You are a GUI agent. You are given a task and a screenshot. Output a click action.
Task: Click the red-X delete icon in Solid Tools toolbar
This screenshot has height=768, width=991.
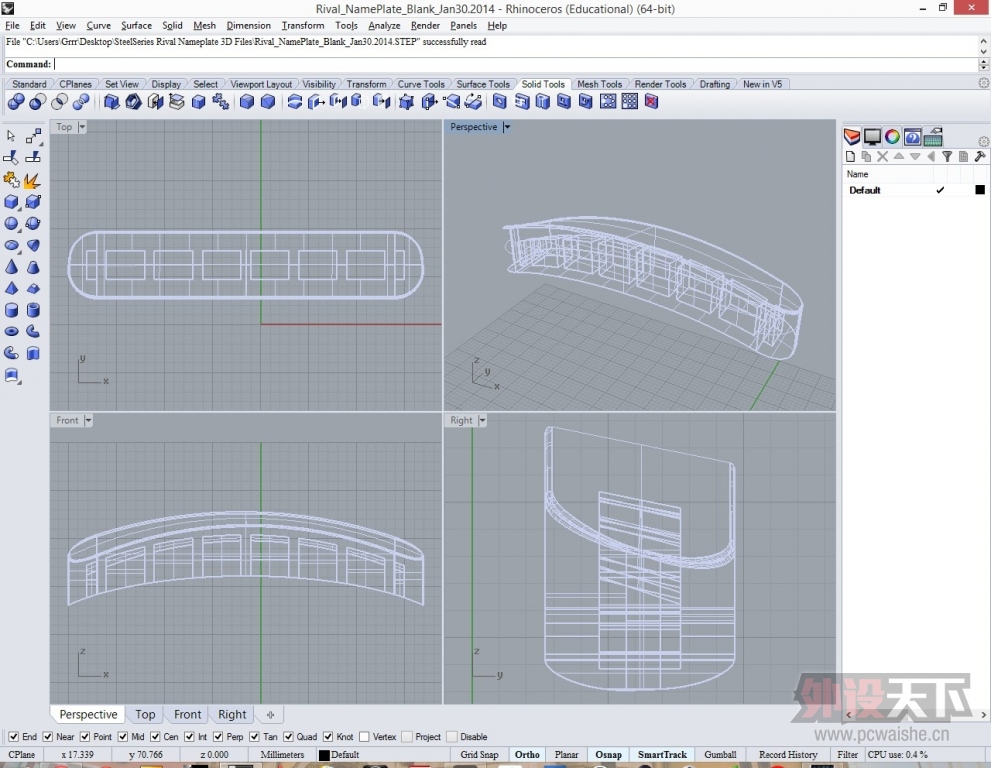[652, 101]
